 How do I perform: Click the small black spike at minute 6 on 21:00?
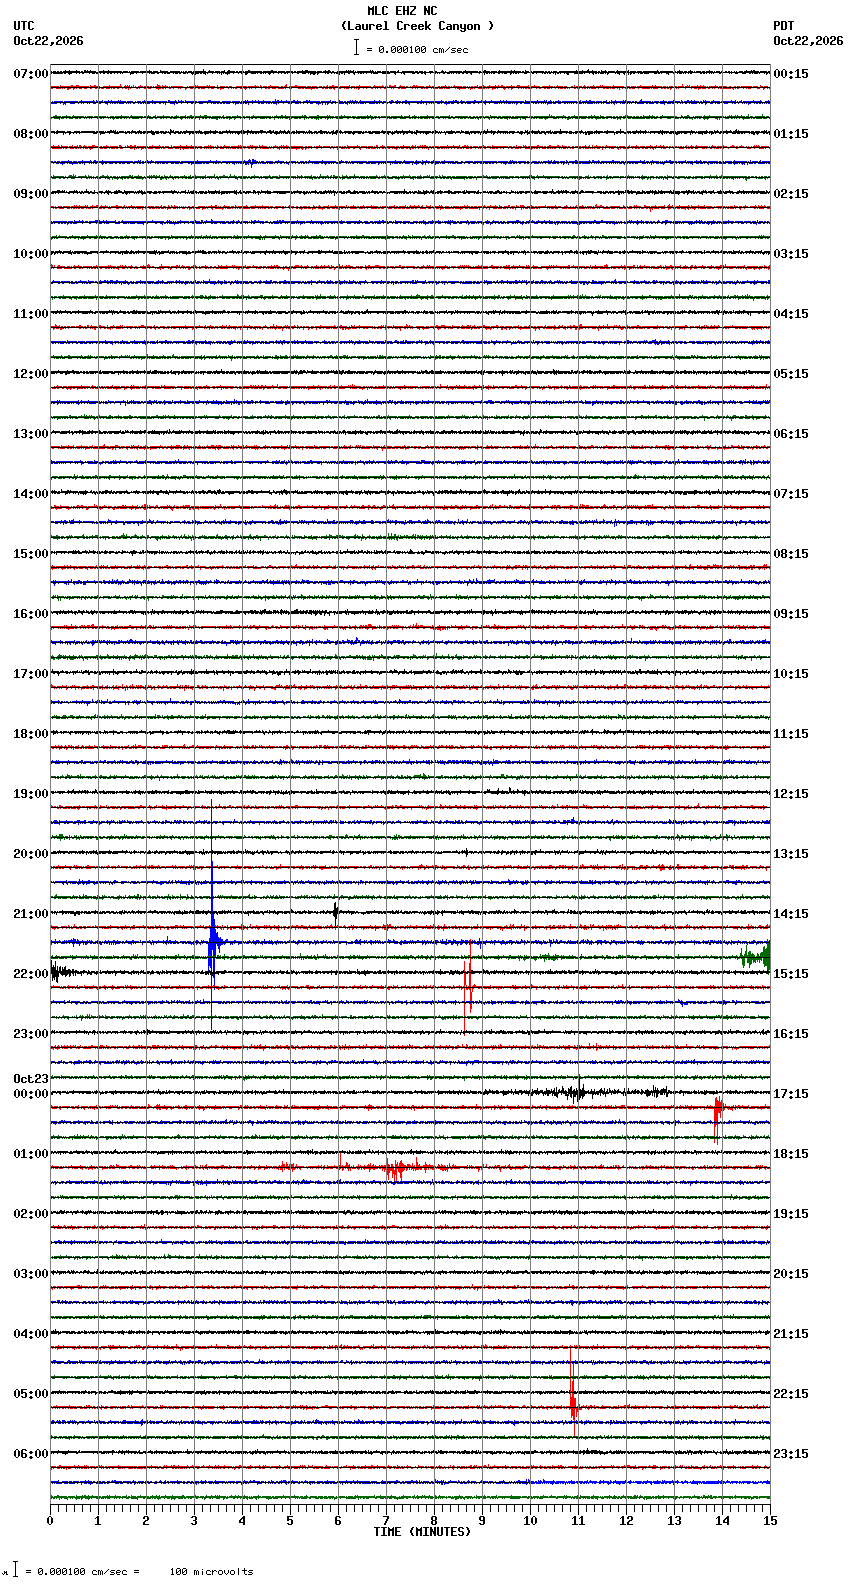point(336,911)
